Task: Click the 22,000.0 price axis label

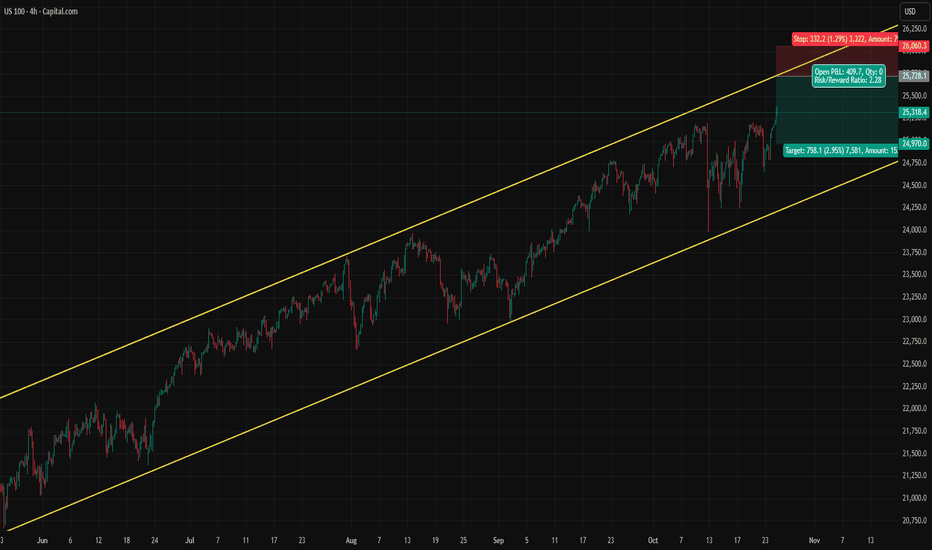Action: point(914,408)
